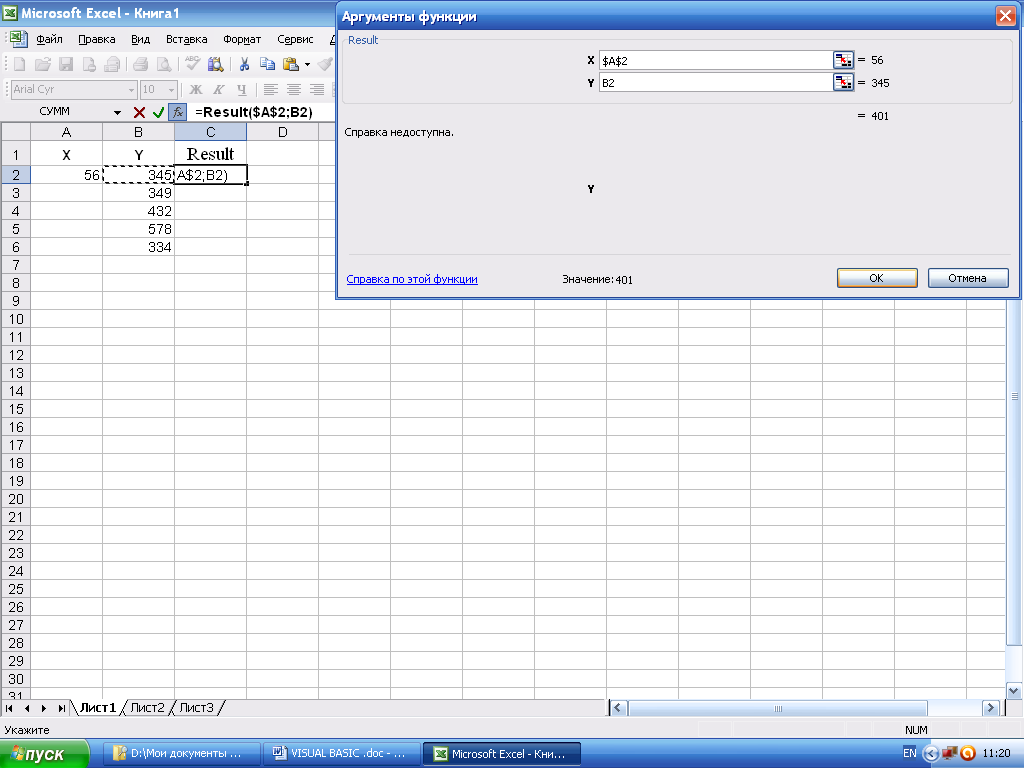
Task: Open the Вид menu
Action: [140, 39]
